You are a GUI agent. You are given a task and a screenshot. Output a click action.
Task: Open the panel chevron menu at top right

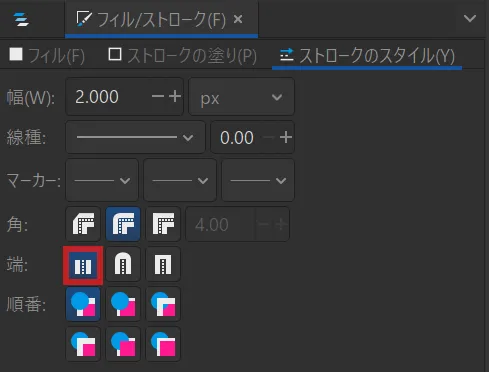(x=470, y=18)
